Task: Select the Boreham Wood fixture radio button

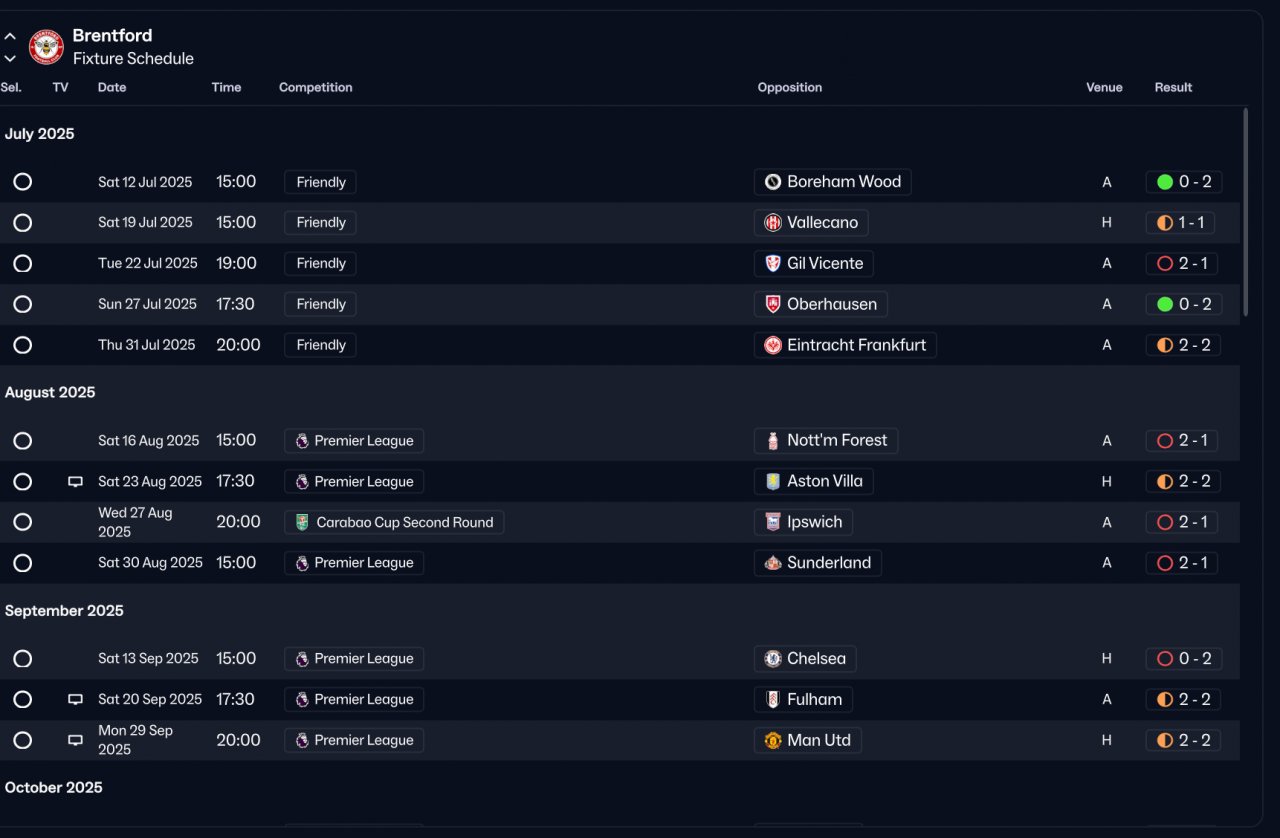Action: coord(23,182)
